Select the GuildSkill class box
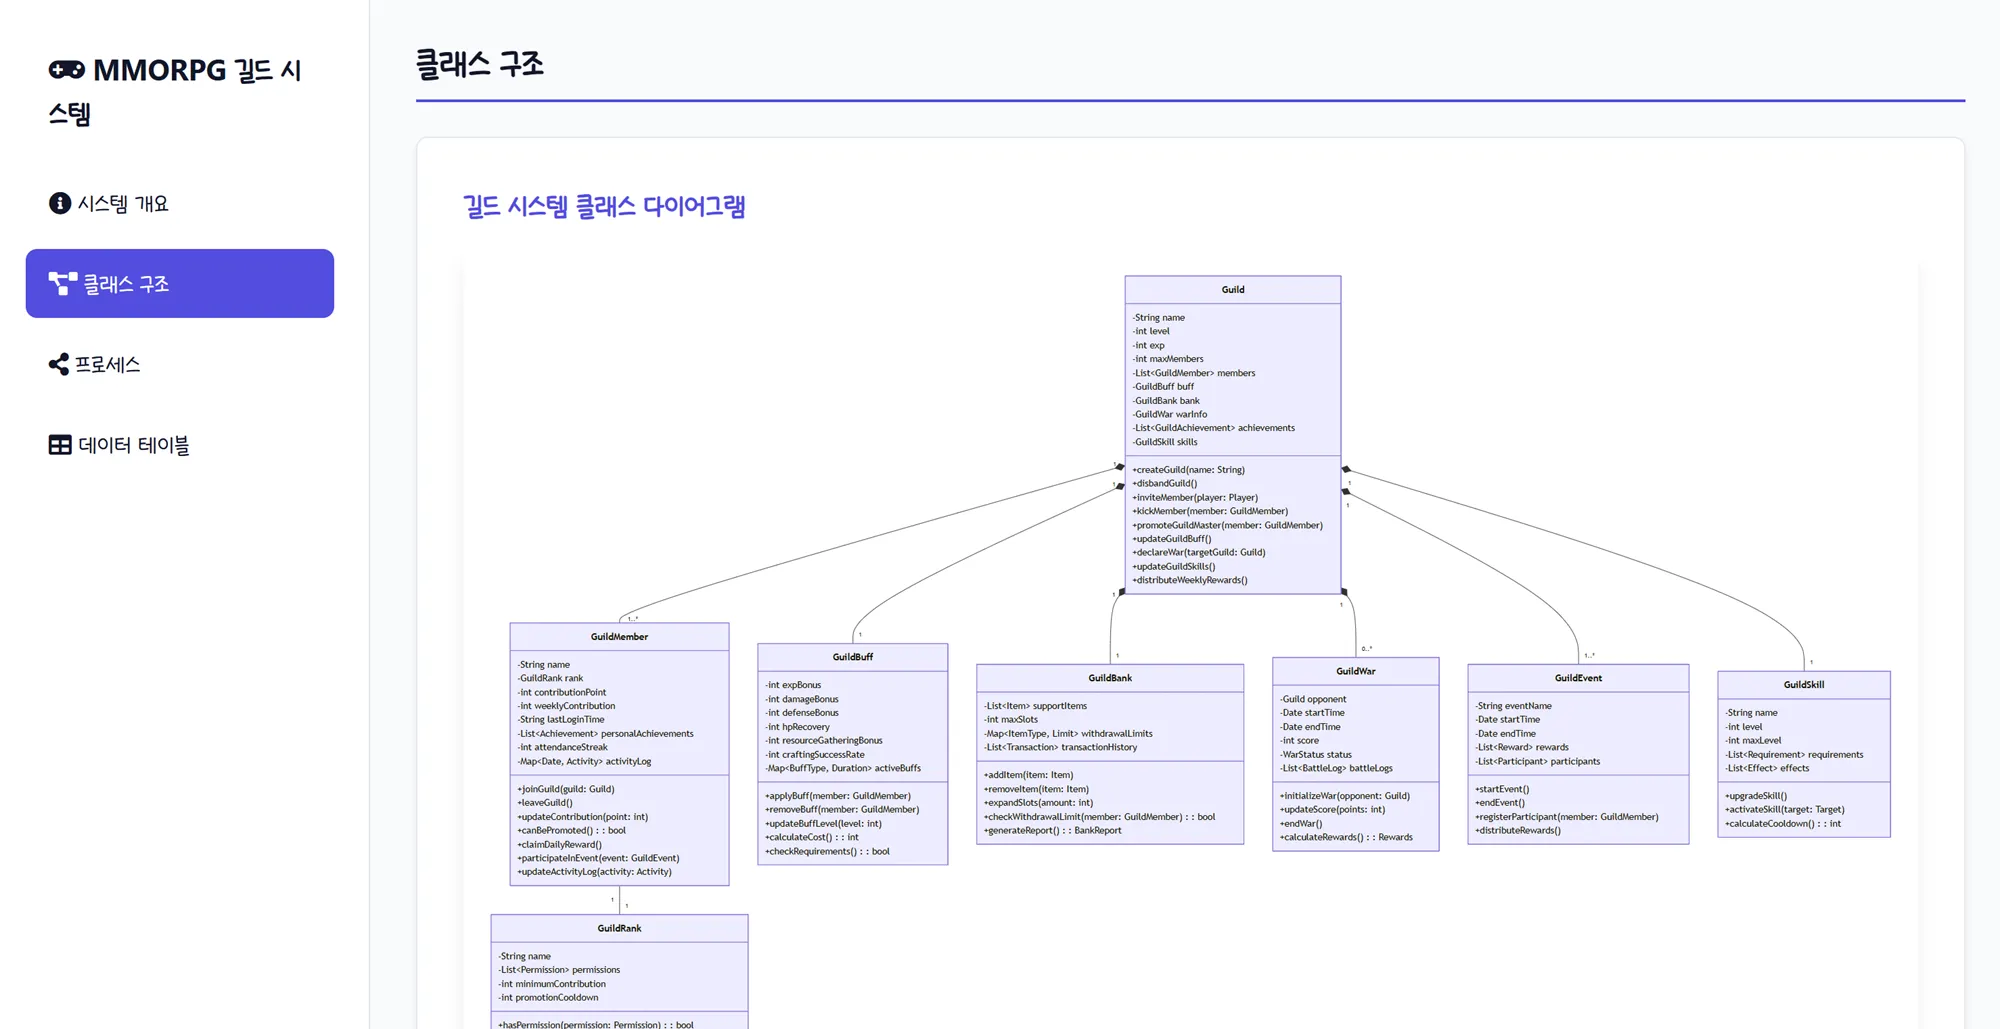Image resolution: width=2000 pixels, height=1029 pixels. point(1803,755)
